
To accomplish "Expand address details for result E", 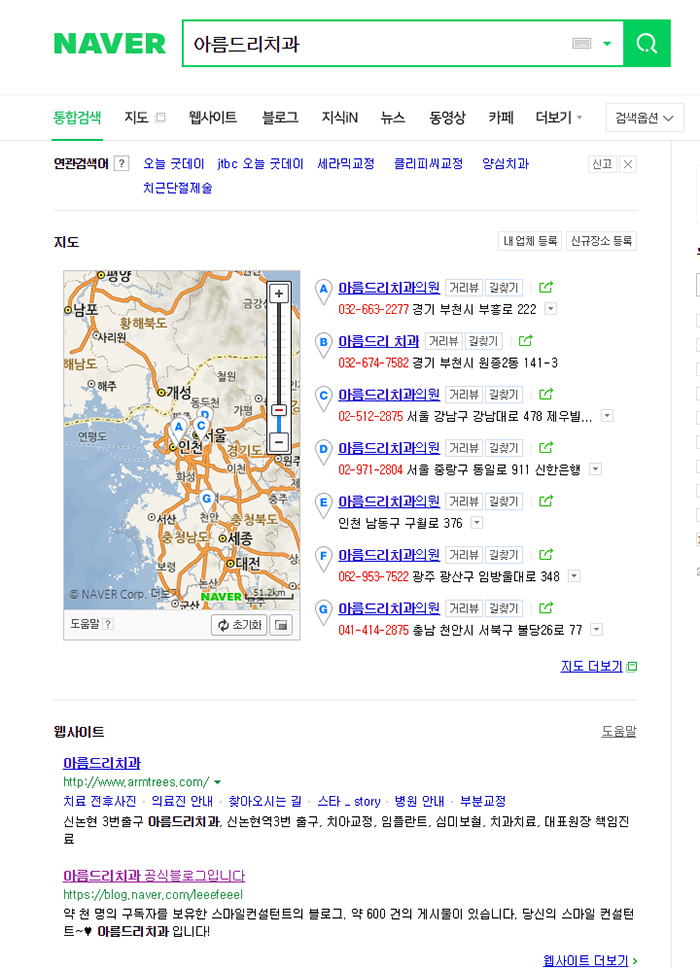I will tap(477, 523).
